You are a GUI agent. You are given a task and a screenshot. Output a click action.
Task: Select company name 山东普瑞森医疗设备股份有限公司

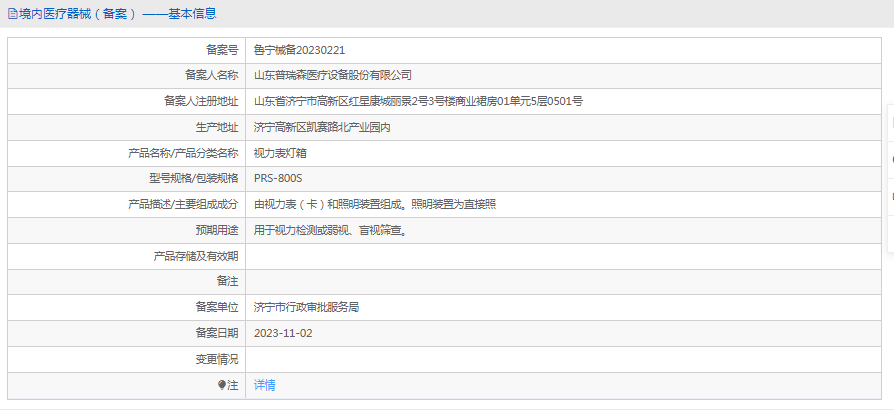[333, 75]
